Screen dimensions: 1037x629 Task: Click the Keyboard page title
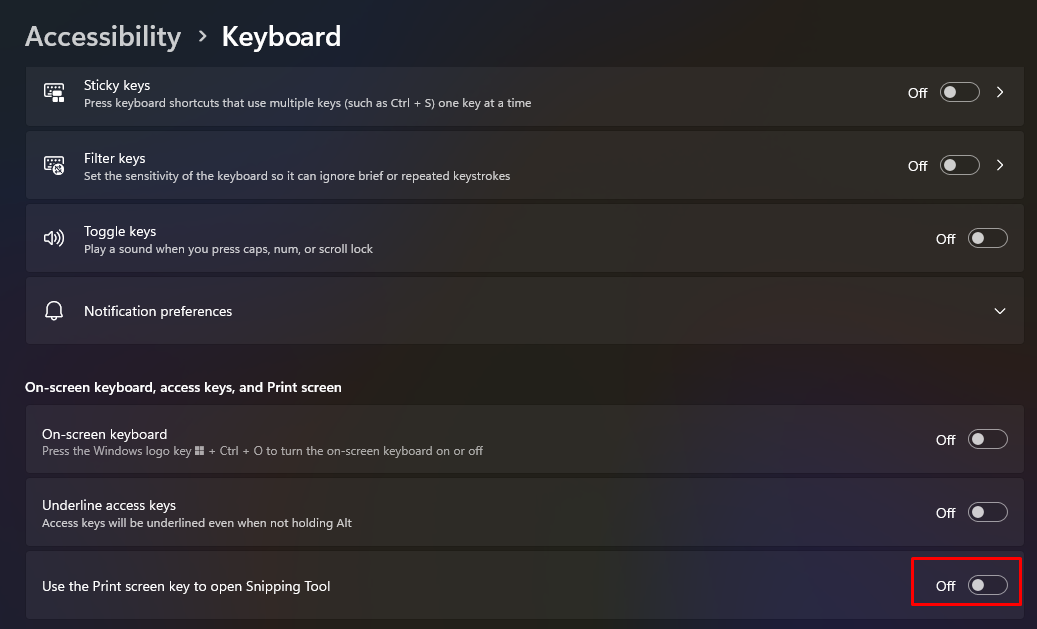click(x=281, y=37)
